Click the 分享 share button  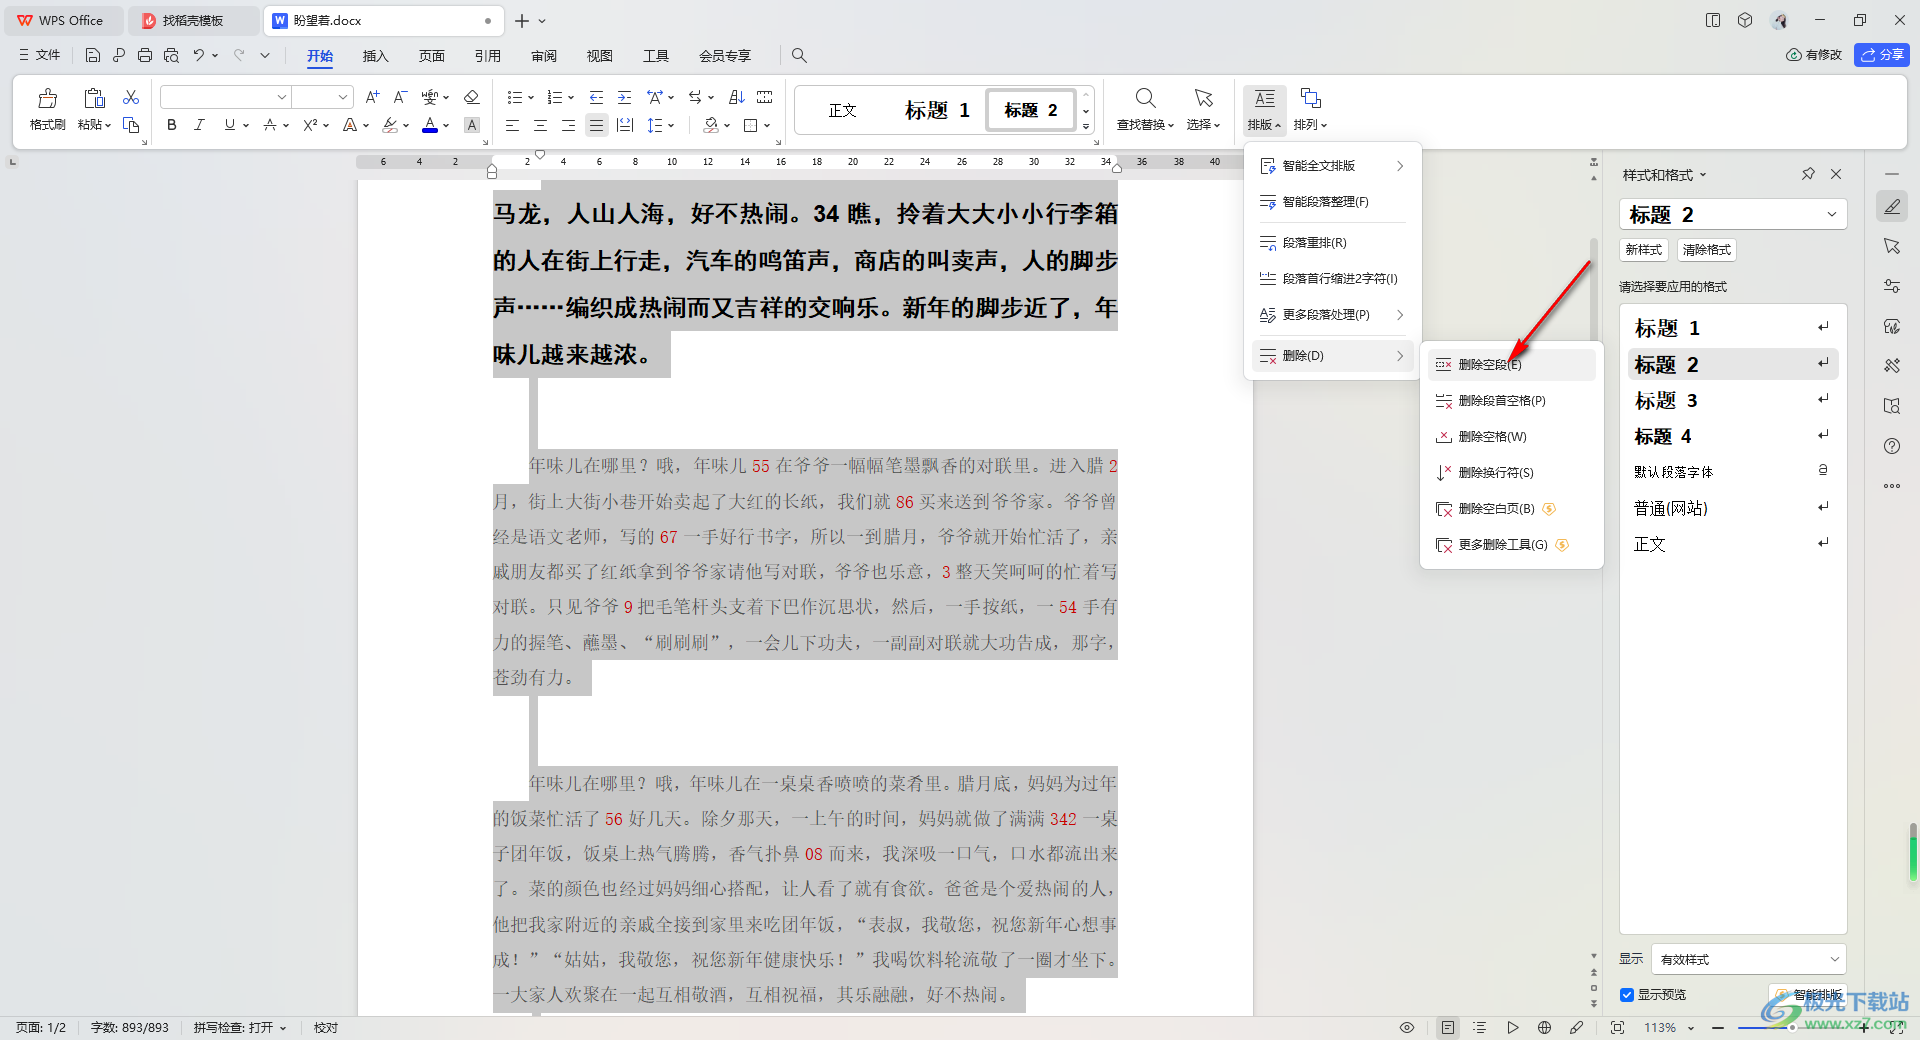1882,55
